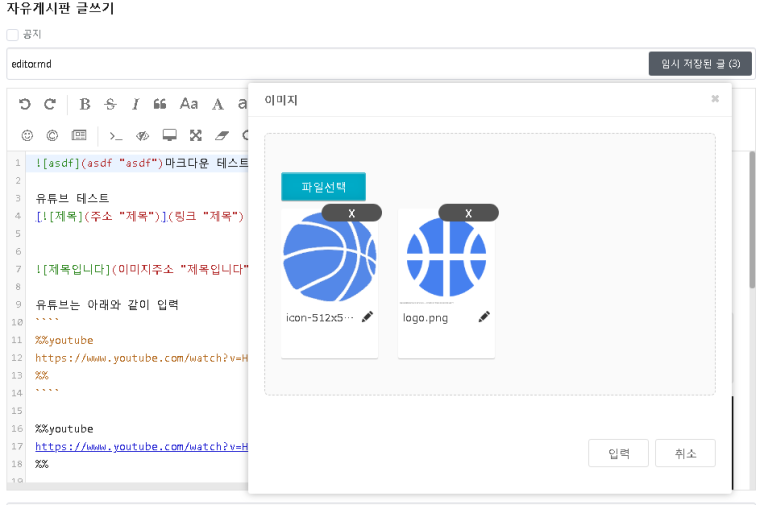Switch to fullscreen with the expand arrows icon

pyautogui.click(x=196, y=135)
